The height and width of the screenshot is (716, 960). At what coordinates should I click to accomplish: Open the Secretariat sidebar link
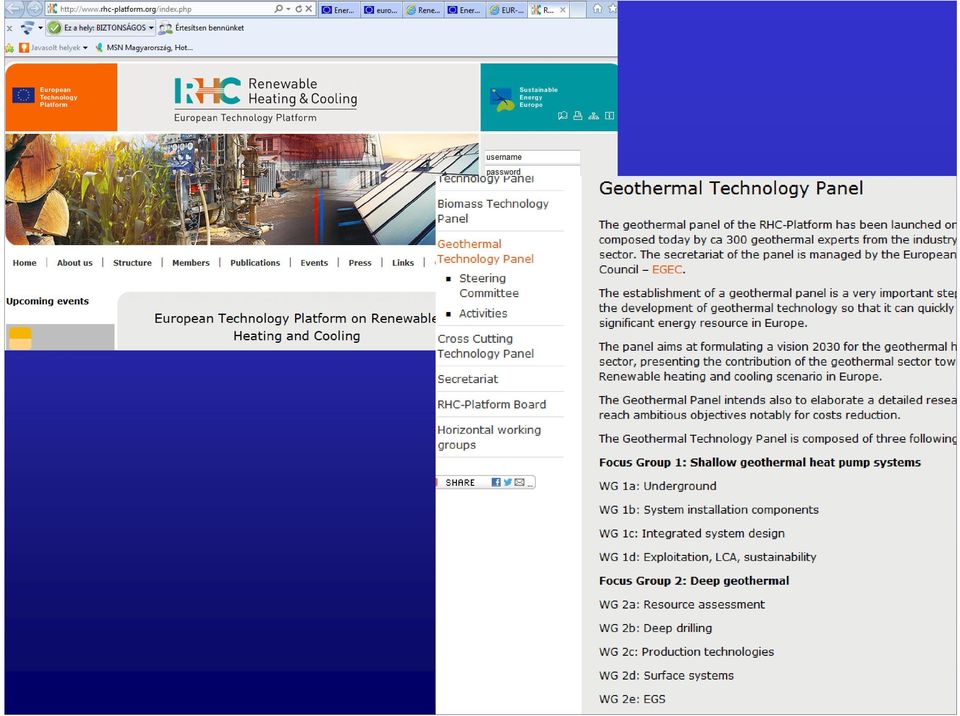tap(468, 379)
